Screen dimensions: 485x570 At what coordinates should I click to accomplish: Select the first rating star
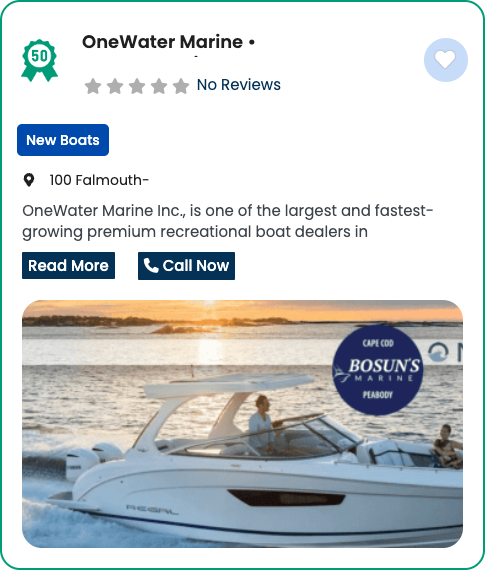(x=93, y=86)
